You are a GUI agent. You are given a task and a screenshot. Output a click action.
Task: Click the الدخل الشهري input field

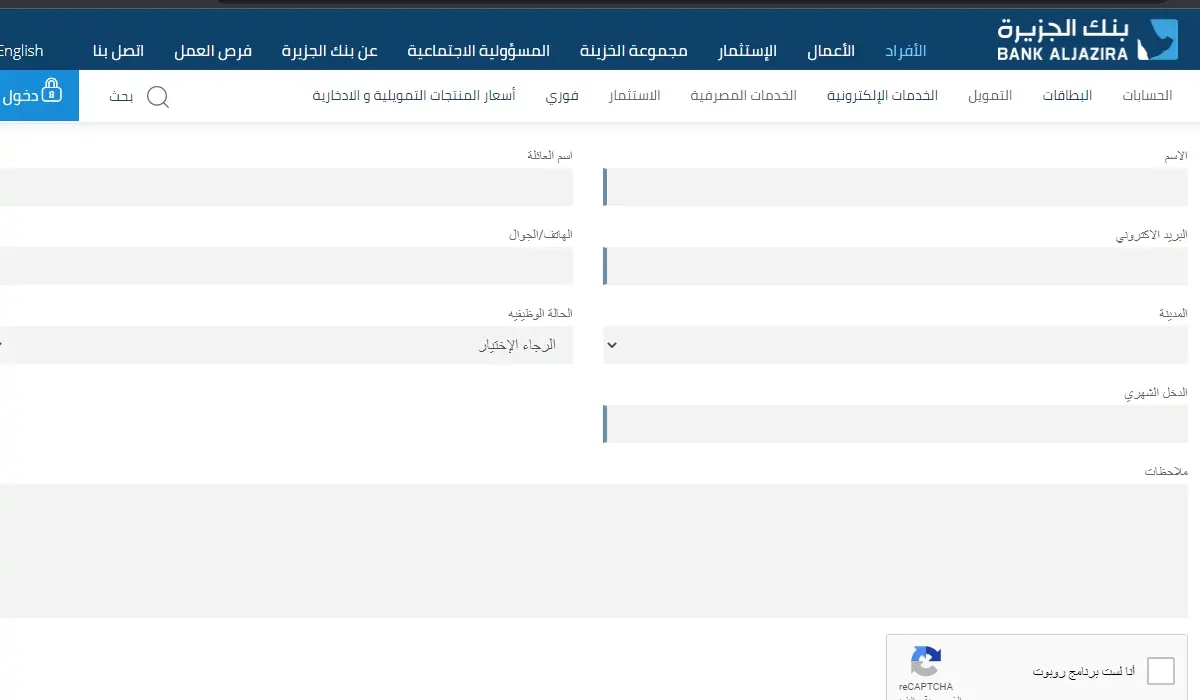point(895,424)
